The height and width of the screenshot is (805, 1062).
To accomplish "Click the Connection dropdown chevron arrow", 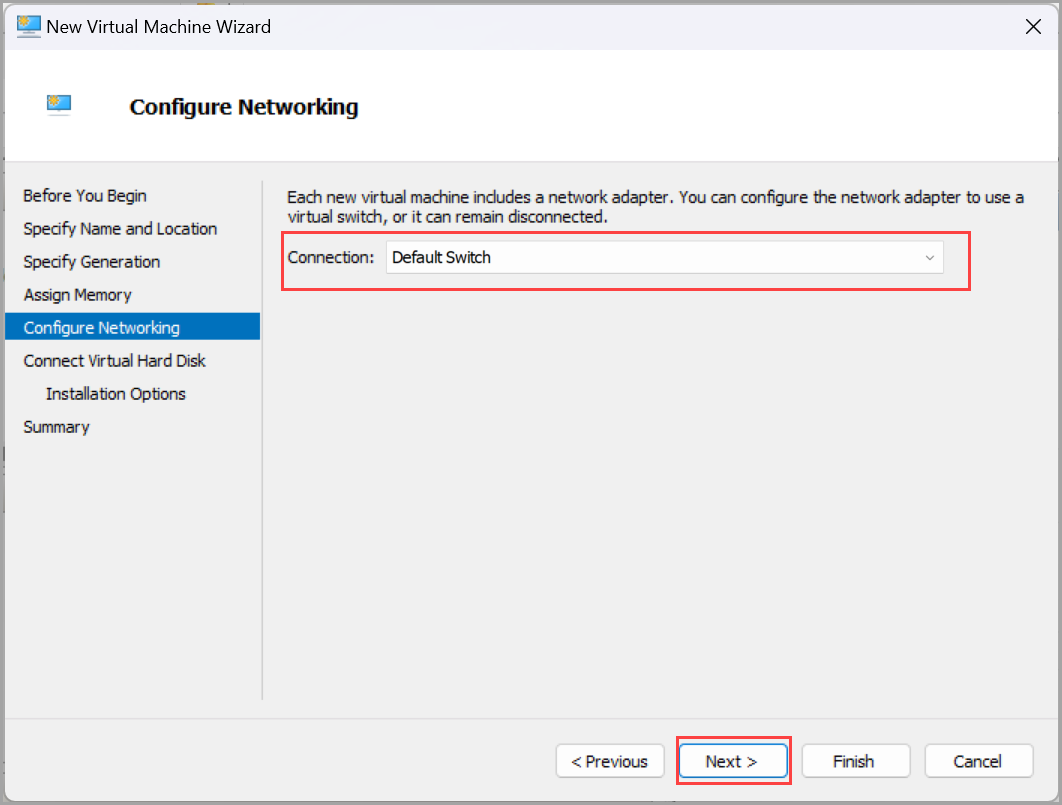I will point(929,258).
